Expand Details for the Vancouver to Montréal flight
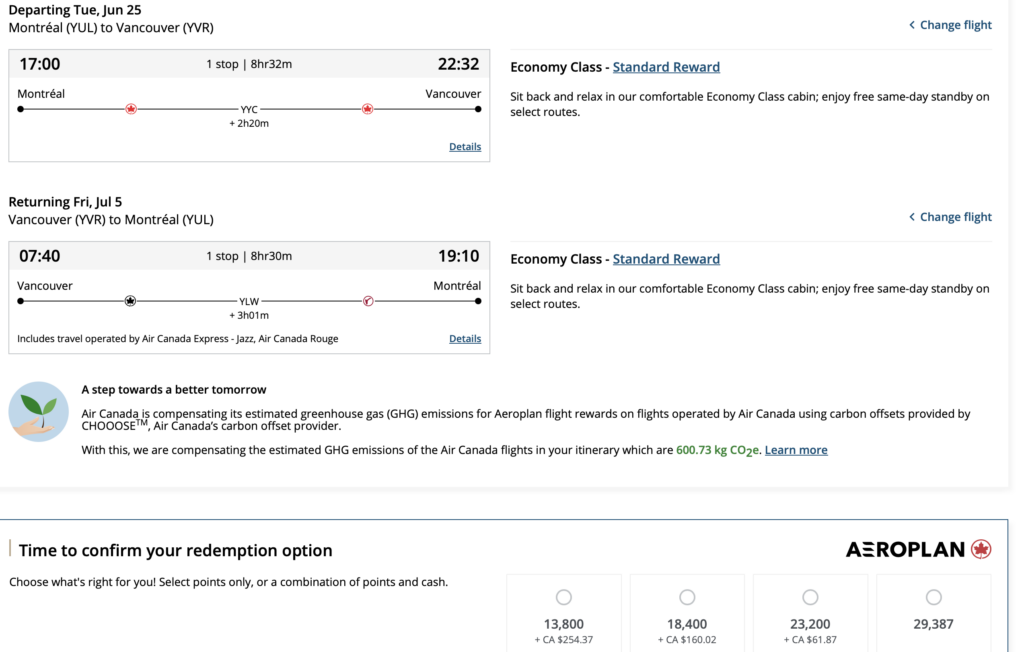This screenshot has height=652, width=1024. pyautogui.click(x=465, y=339)
